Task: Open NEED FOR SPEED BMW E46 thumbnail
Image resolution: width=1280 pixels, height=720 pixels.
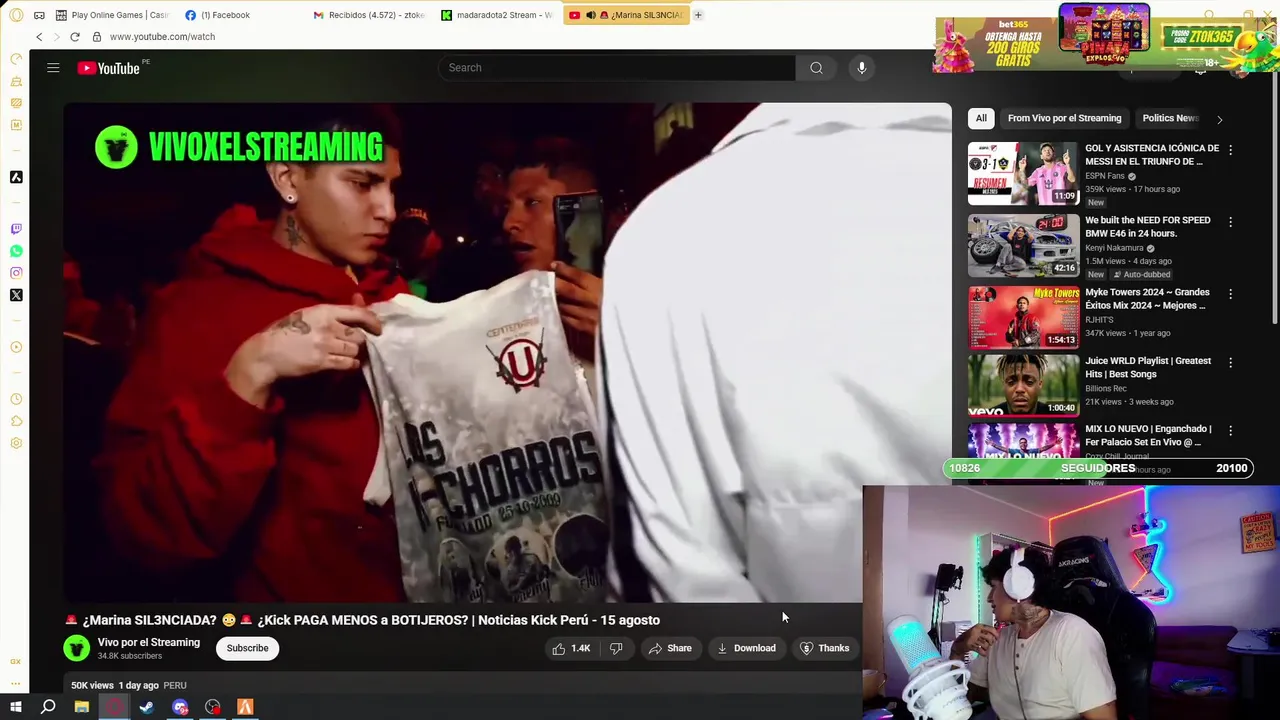Action: click(1023, 246)
